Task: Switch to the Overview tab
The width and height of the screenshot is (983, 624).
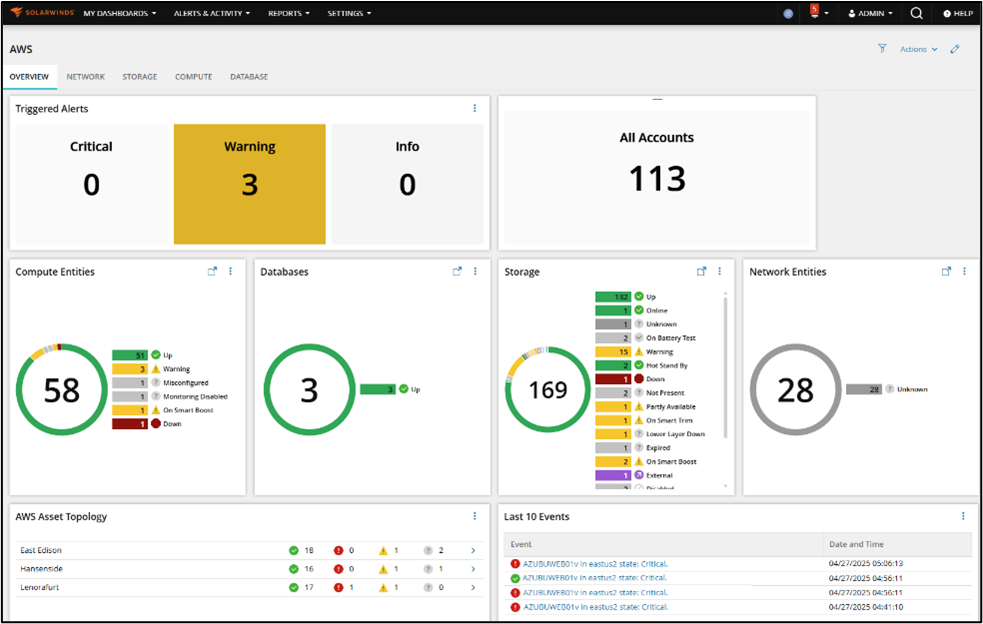Action: 29,77
